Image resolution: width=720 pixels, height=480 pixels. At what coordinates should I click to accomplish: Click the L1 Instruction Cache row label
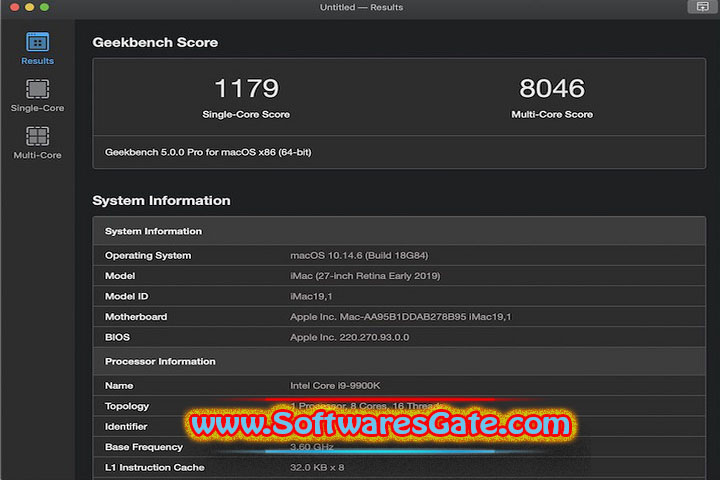point(155,467)
